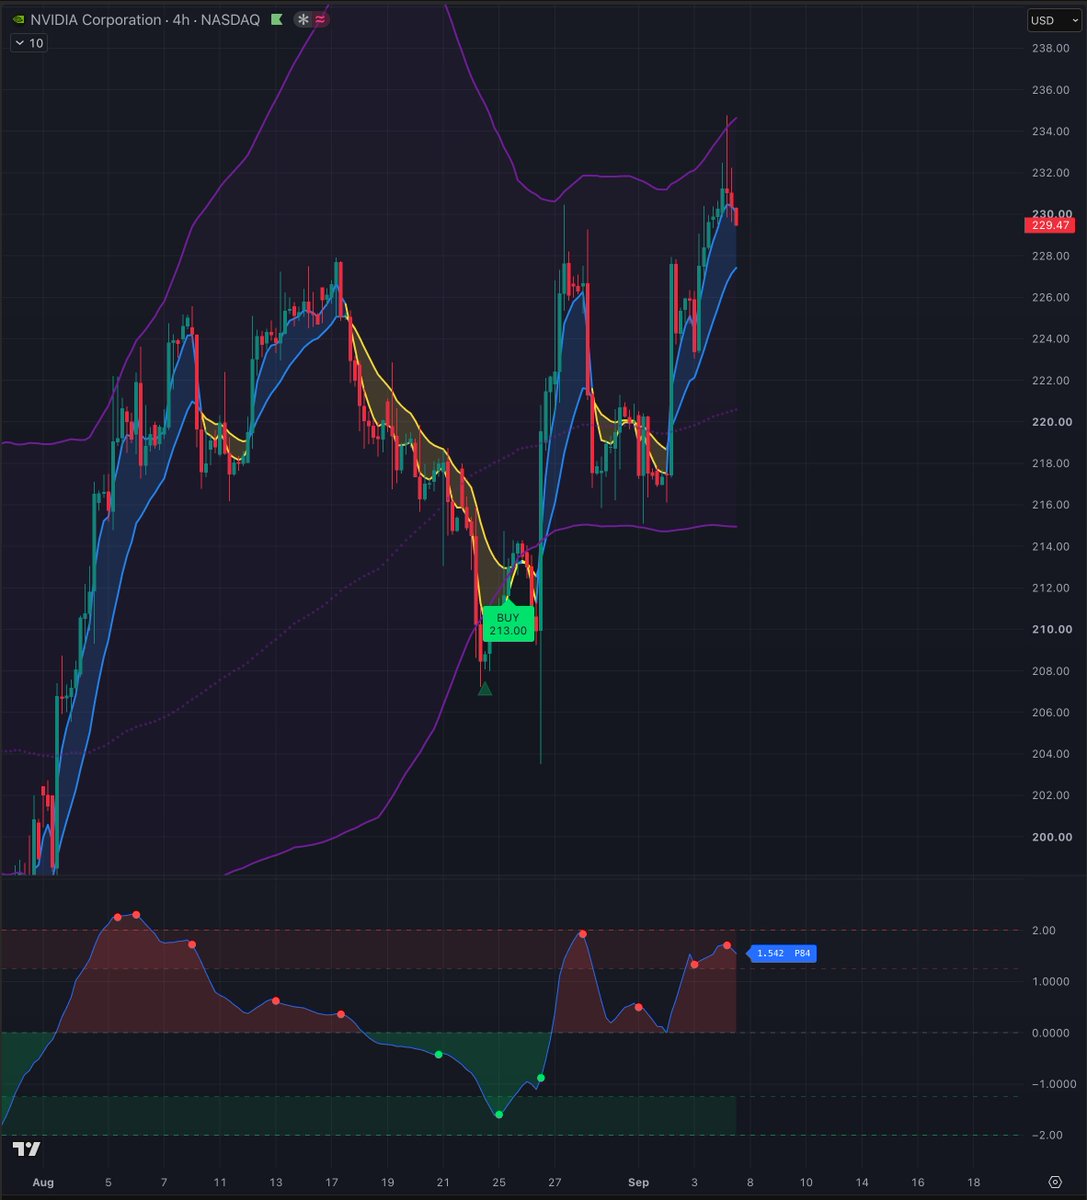Click the 18 date label on time axis
The image size is (1087, 1200).
click(x=973, y=1182)
